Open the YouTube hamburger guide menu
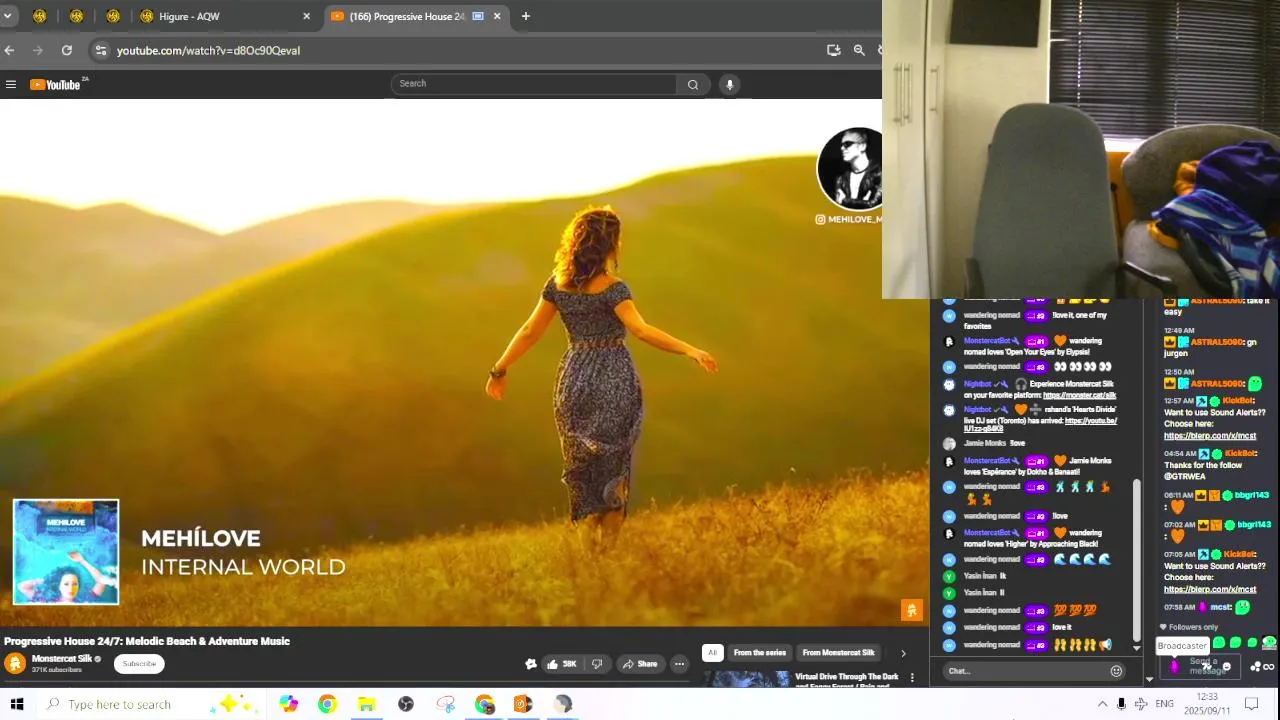The height and width of the screenshot is (720, 1280). coord(11,85)
